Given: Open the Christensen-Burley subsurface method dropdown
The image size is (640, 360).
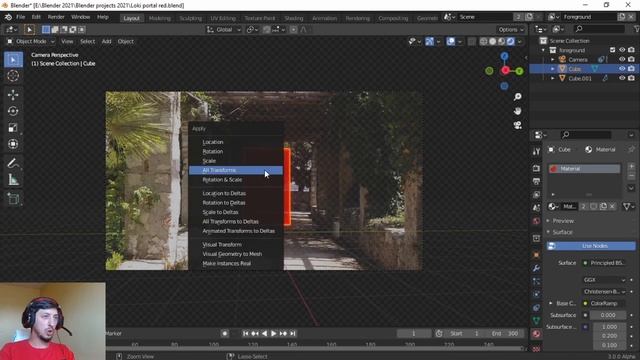Looking at the screenshot, I should [x=604, y=291].
